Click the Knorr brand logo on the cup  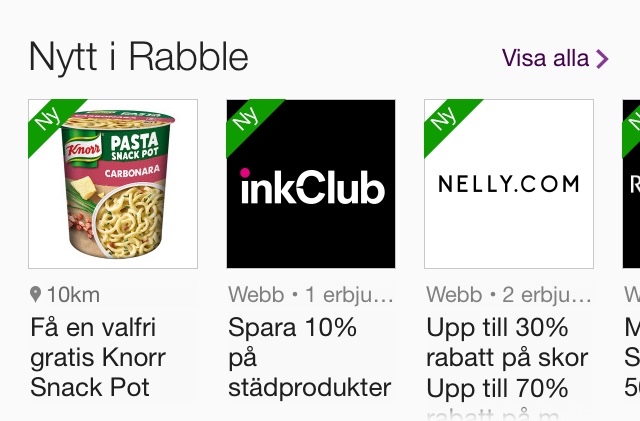[83, 149]
